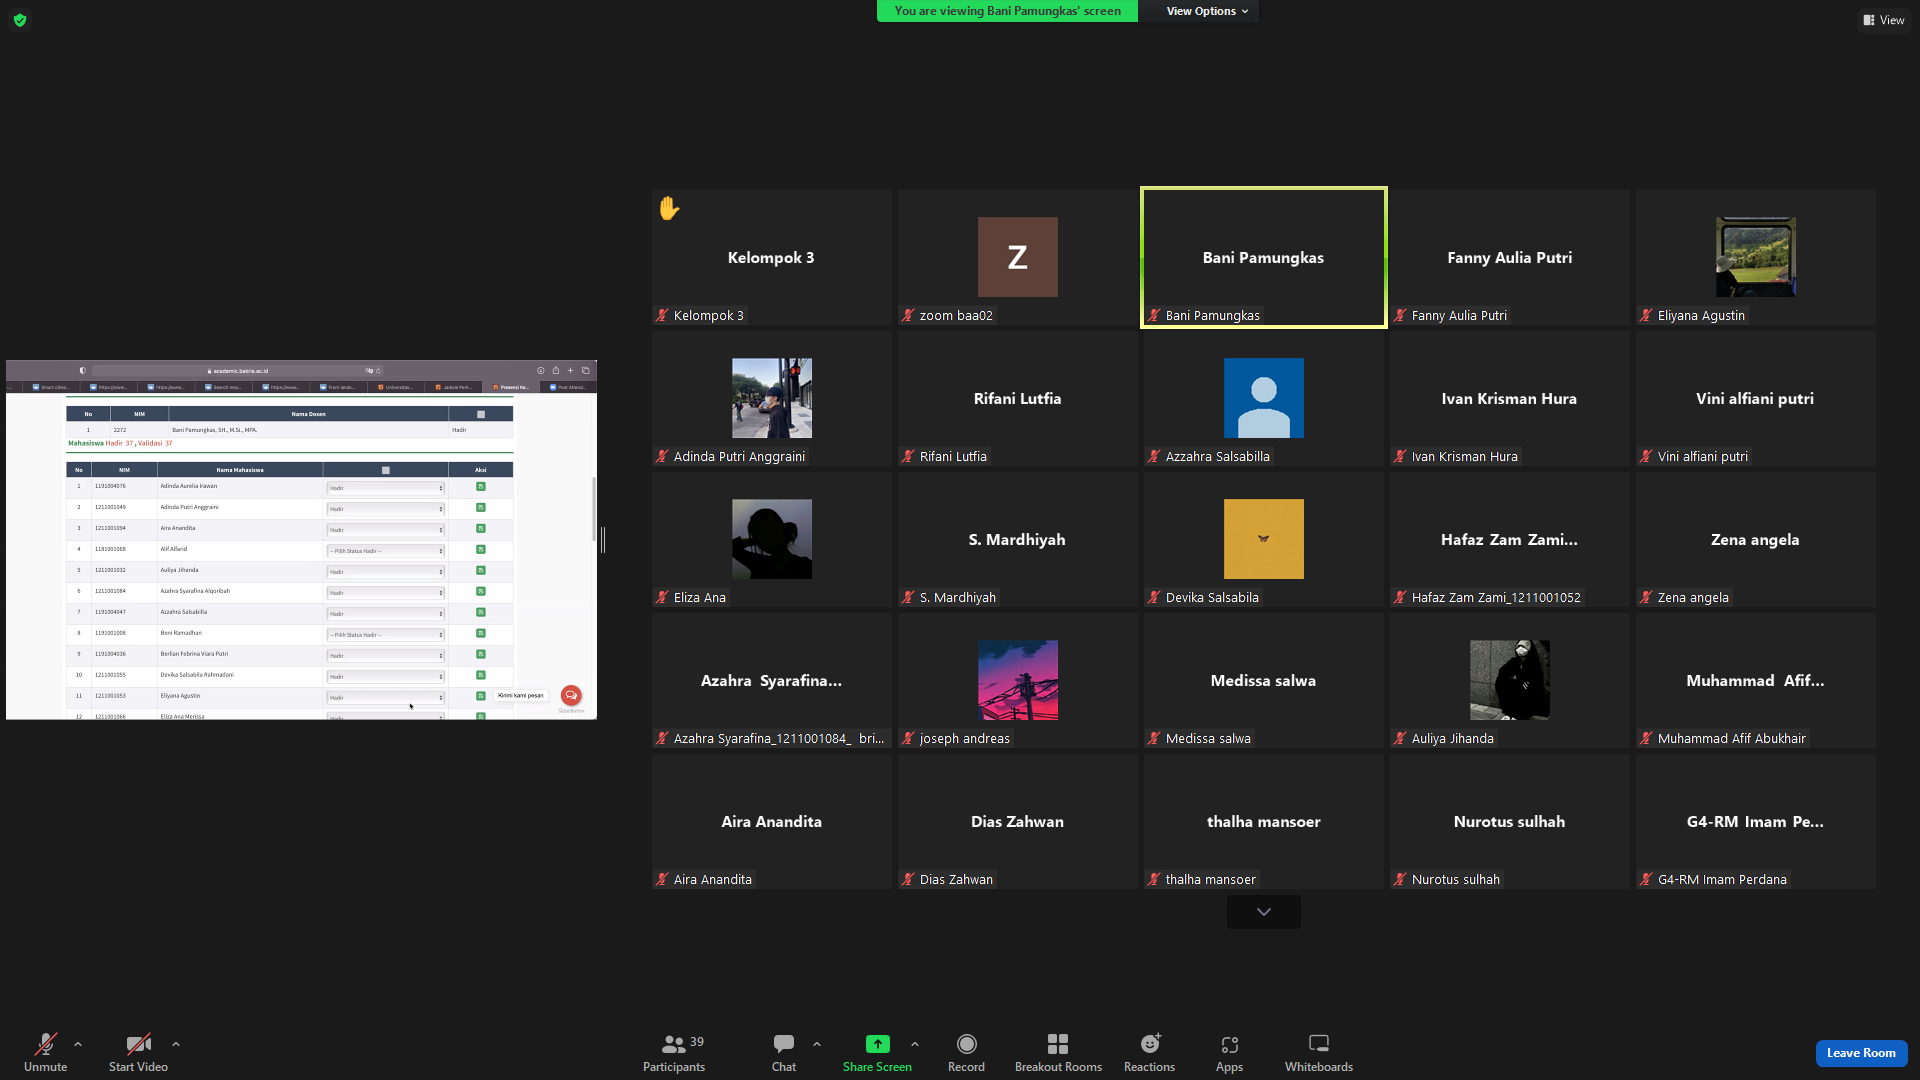This screenshot has width=1920, height=1080.
Task: Open attendance dropdown for Auliya Jihanda
Action: click(x=386, y=572)
